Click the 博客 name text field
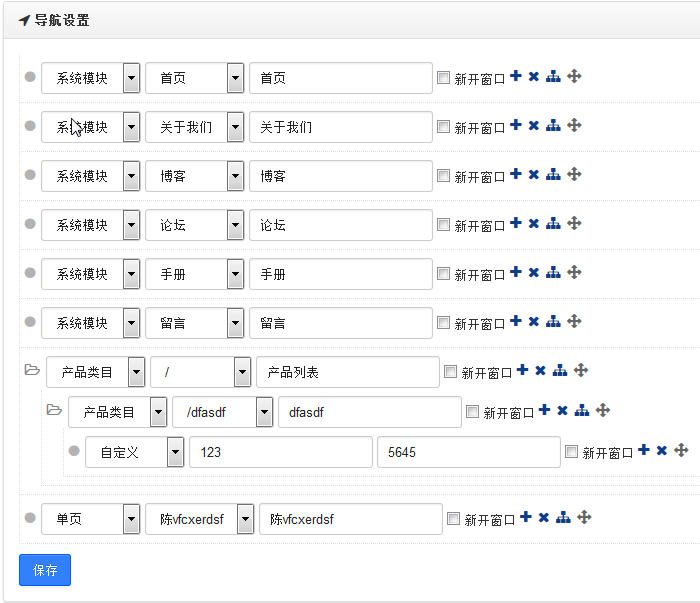The image size is (700, 603). (340, 176)
